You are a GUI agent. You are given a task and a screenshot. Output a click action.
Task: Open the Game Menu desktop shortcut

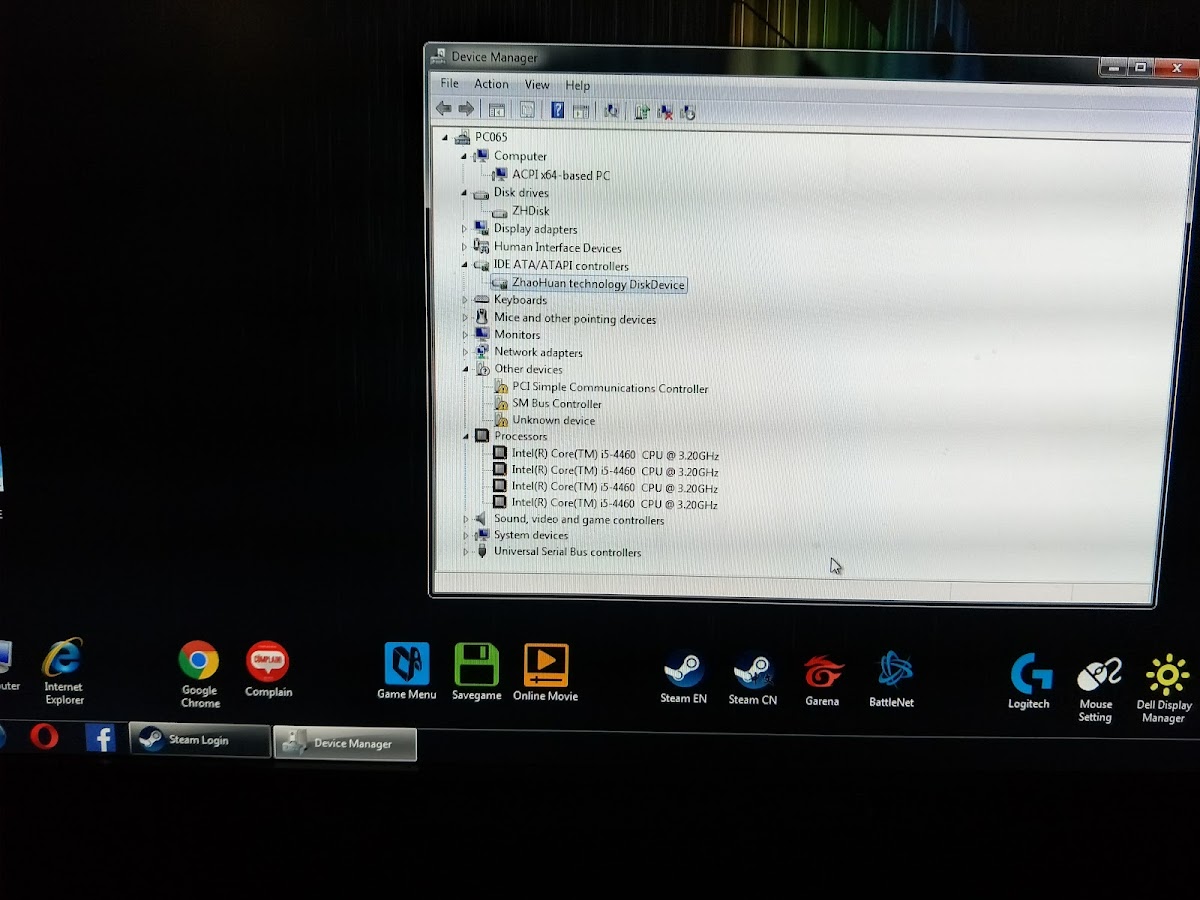pyautogui.click(x=406, y=671)
